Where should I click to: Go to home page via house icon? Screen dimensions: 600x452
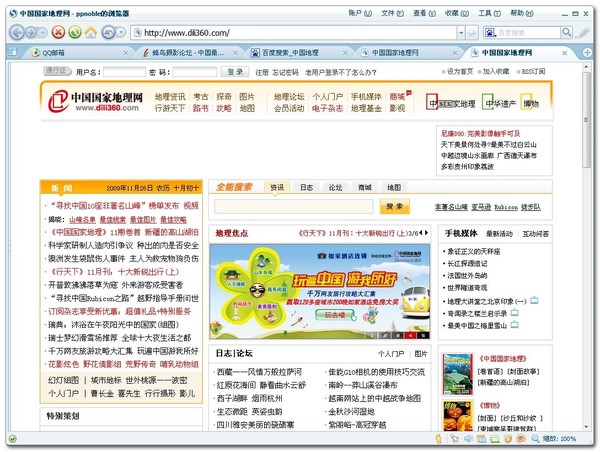(x=91, y=33)
